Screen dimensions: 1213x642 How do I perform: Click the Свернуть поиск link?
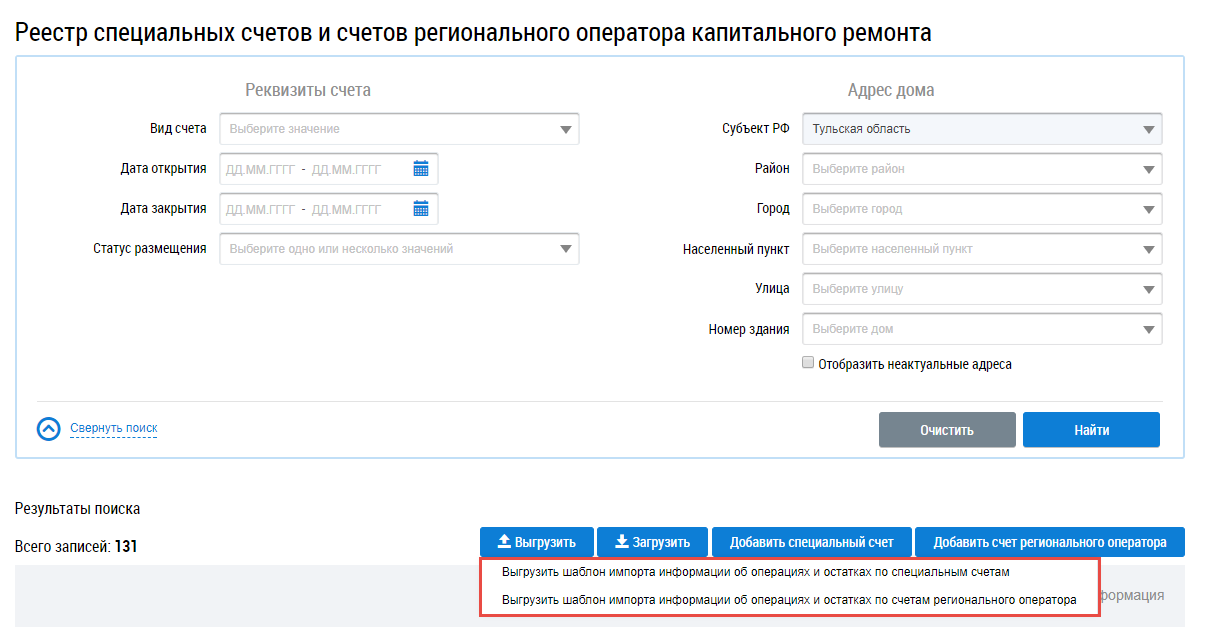113,428
